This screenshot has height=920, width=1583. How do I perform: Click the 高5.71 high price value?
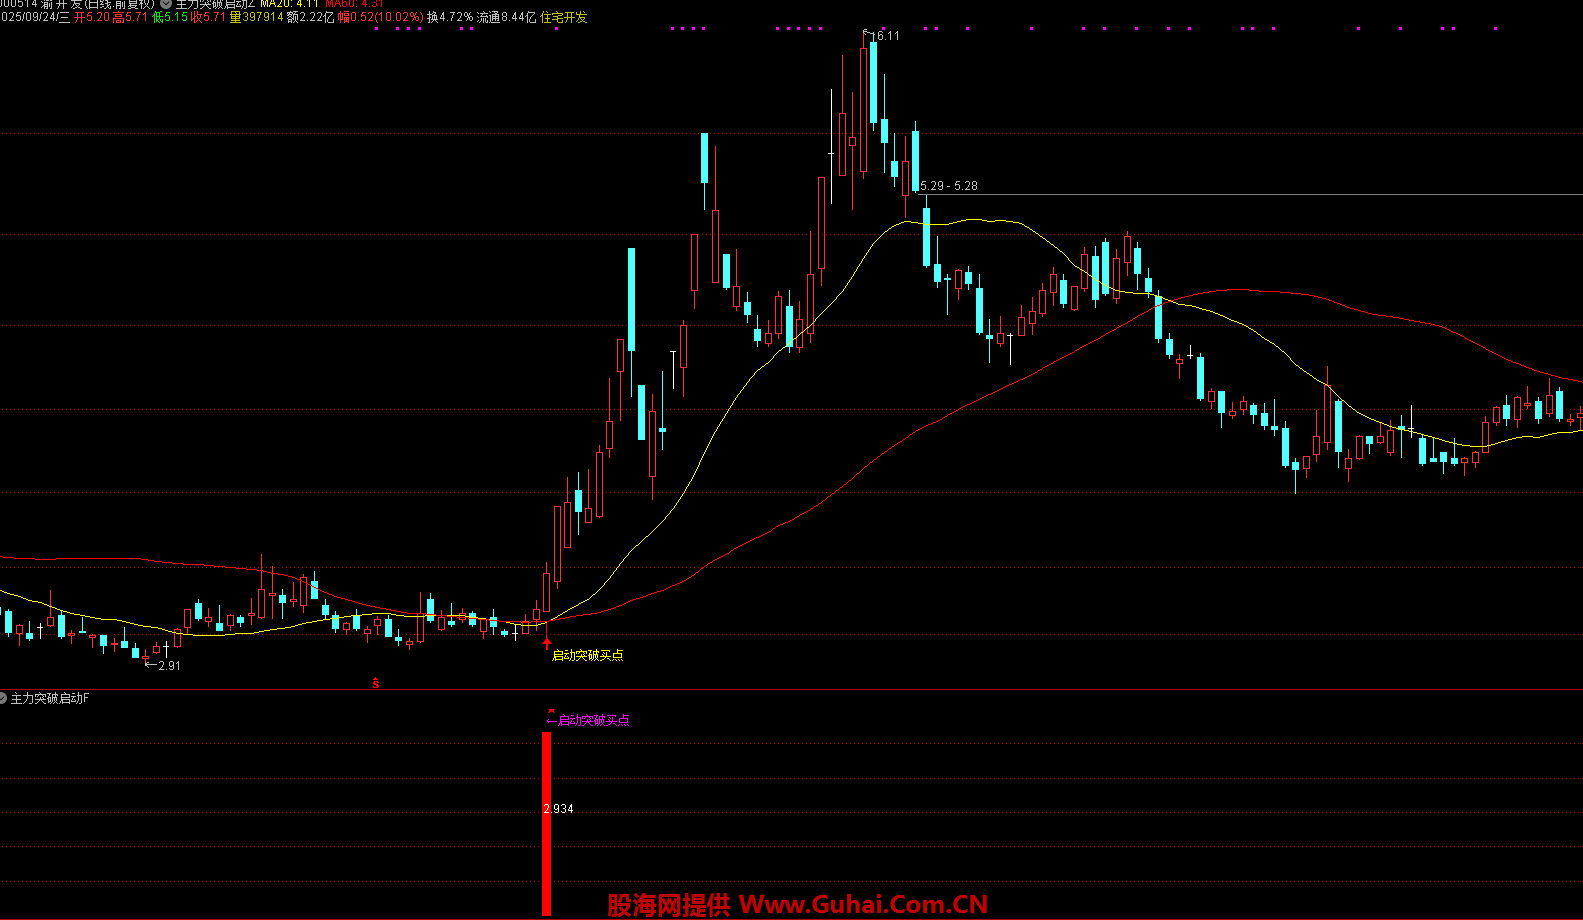[x=130, y=17]
